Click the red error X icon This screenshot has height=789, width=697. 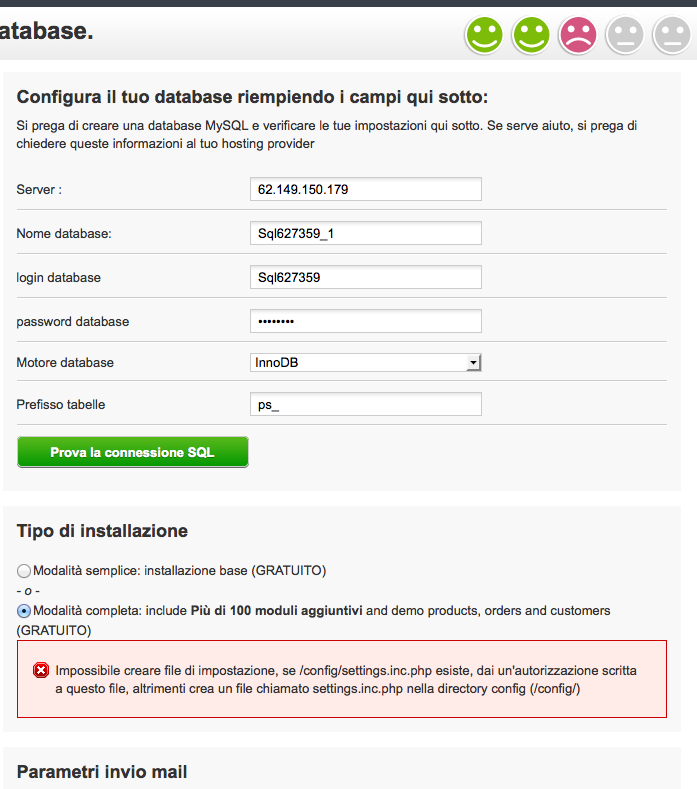(x=41, y=670)
